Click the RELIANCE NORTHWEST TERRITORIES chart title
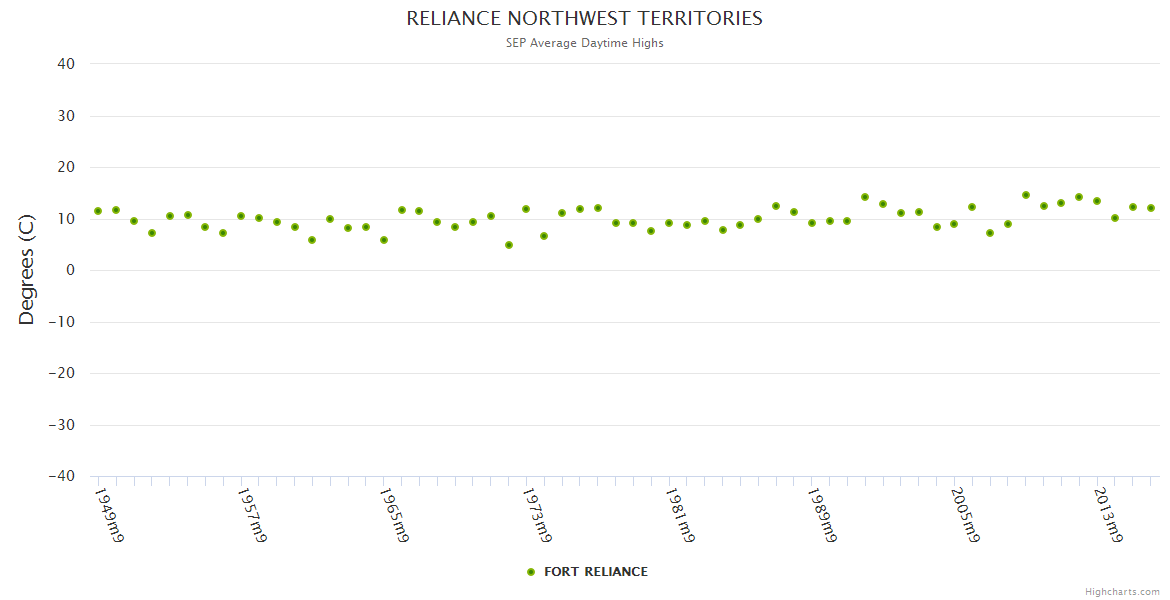Screen dimensions: 1170x600 tap(584, 19)
